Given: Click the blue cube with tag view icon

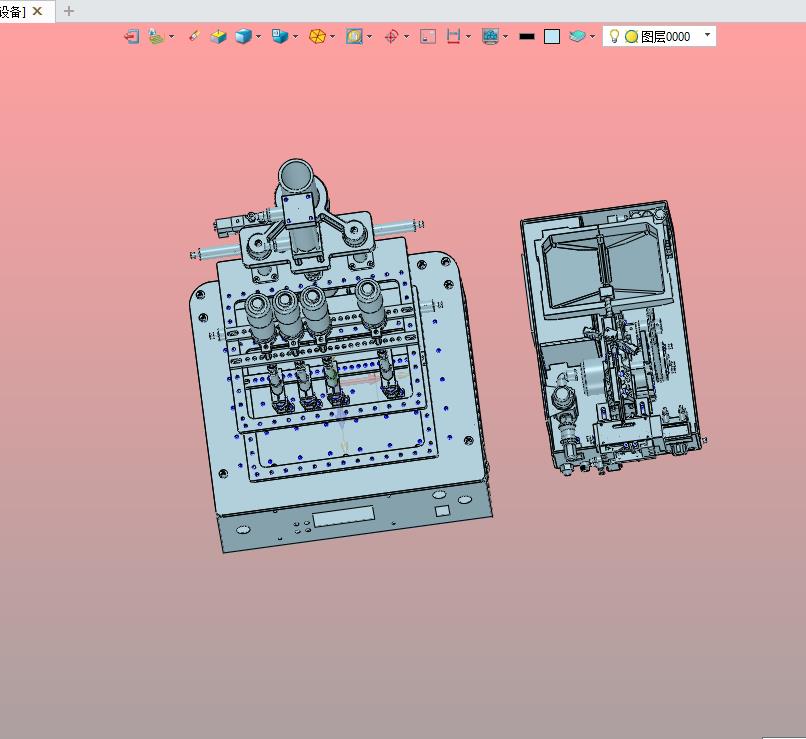Looking at the screenshot, I should coord(279,36).
